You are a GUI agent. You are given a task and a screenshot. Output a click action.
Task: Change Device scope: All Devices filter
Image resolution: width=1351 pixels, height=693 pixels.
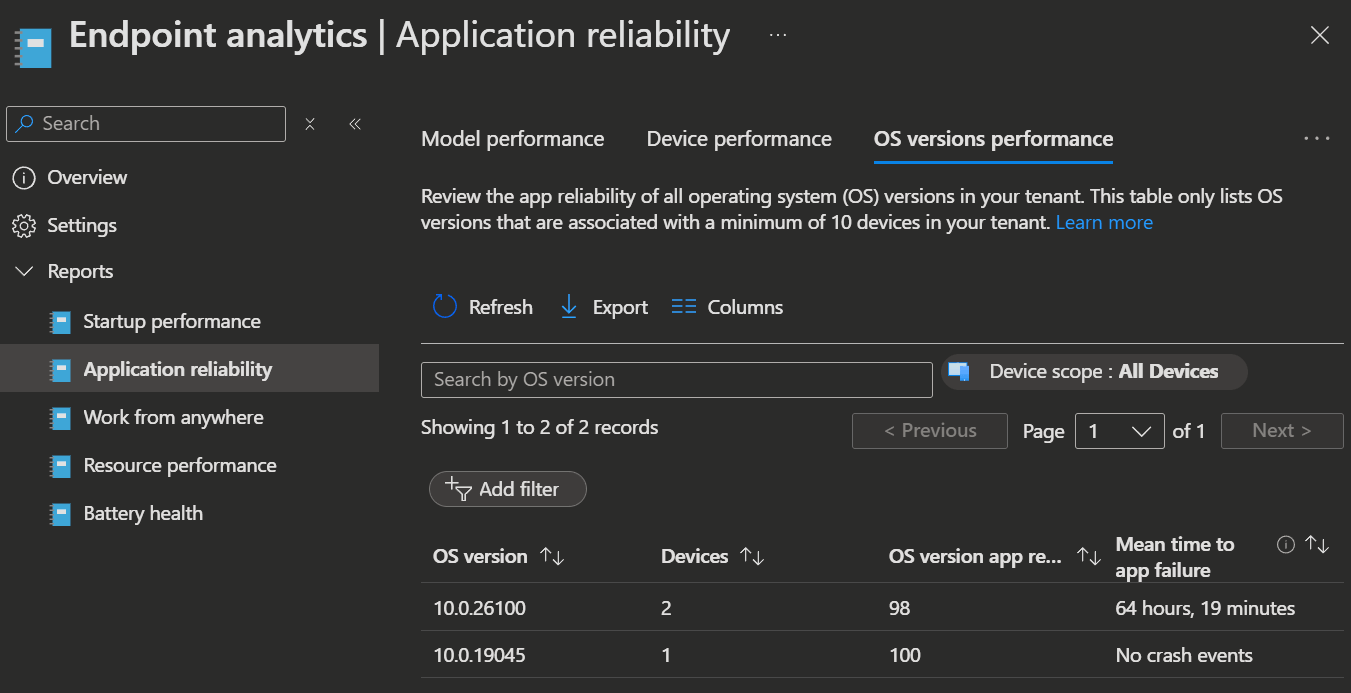[x=1095, y=372]
